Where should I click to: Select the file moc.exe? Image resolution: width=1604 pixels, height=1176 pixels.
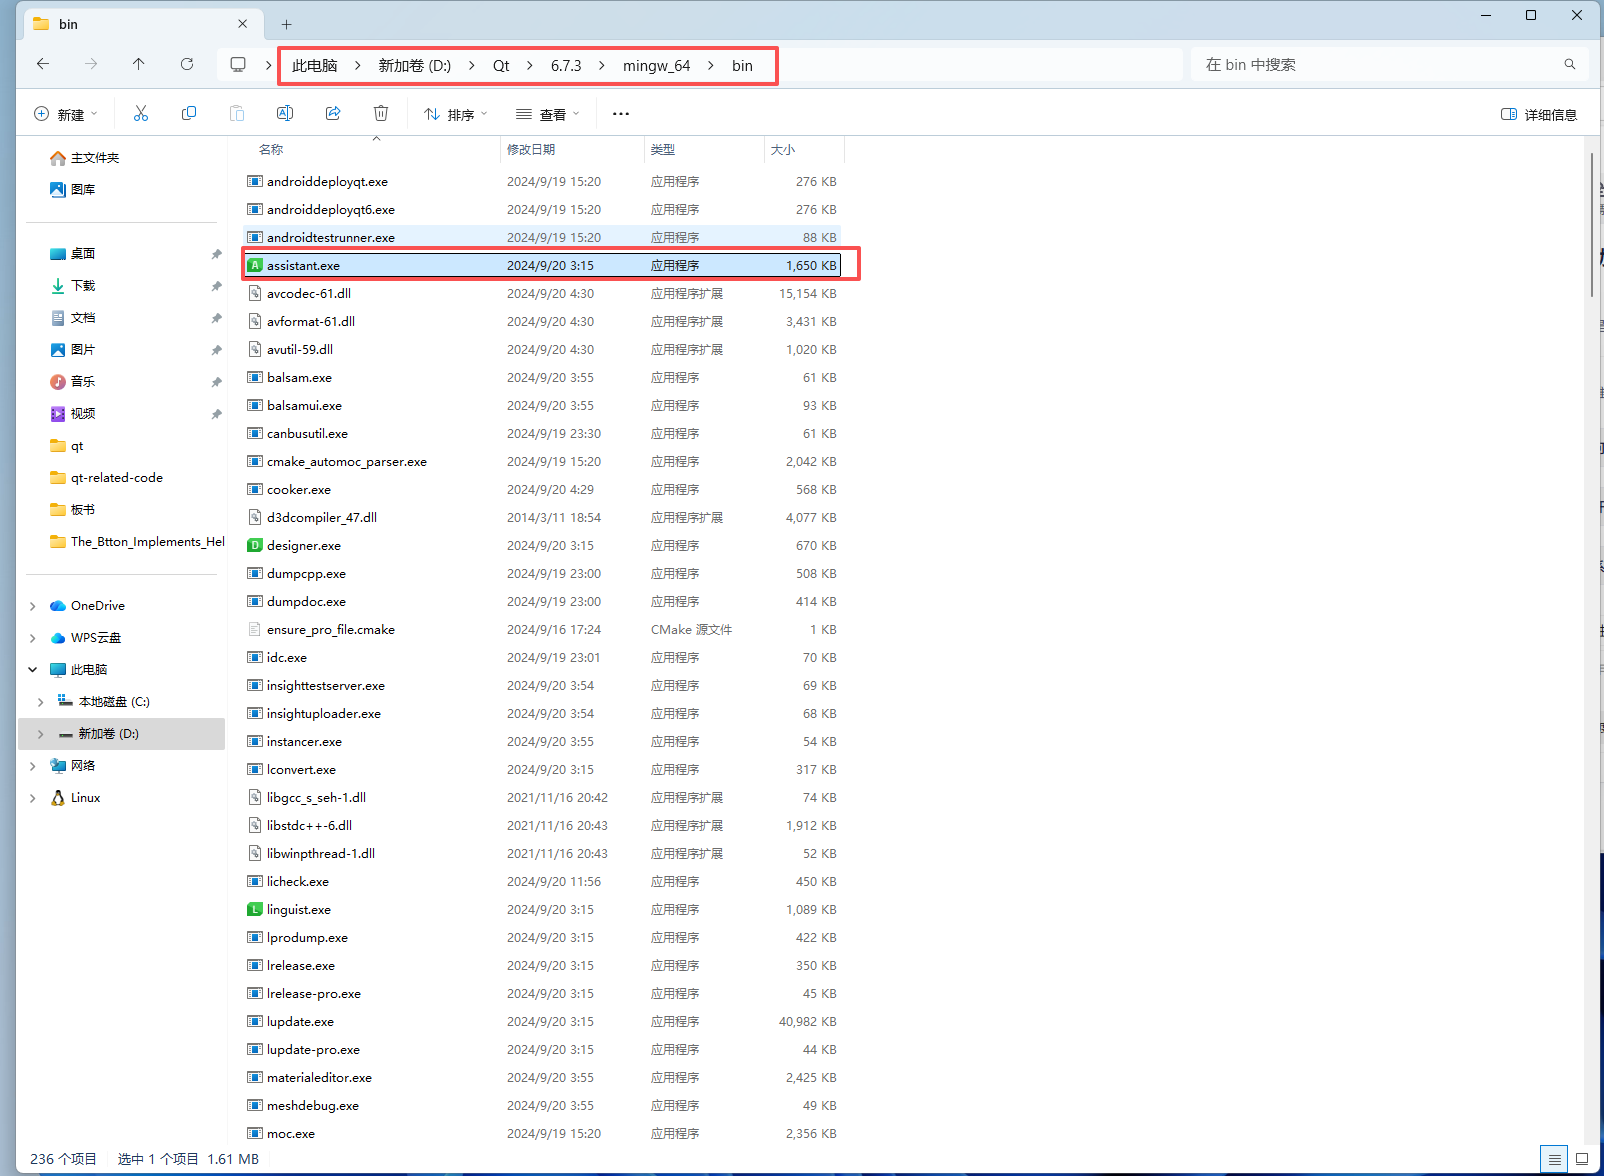click(x=543, y=1134)
